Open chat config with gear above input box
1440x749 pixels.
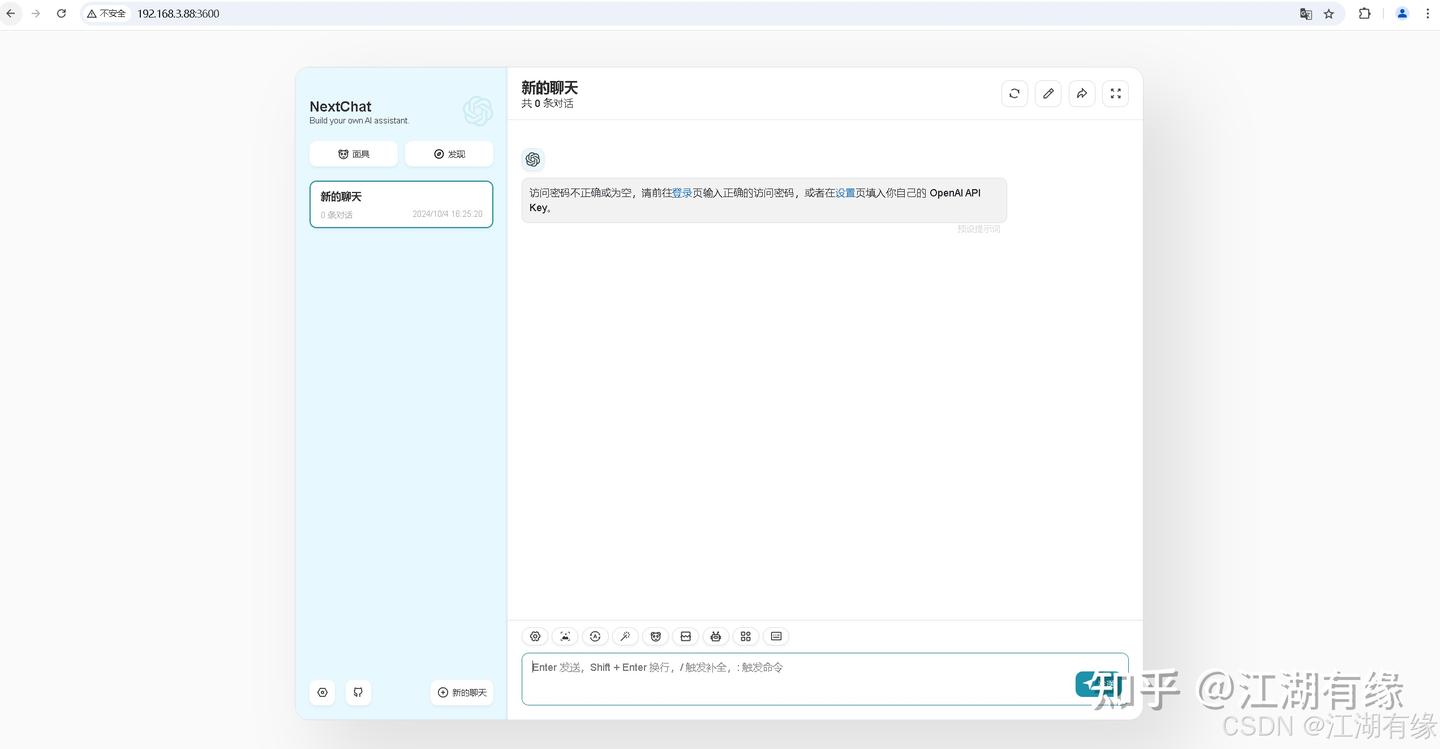click(535, 636)
